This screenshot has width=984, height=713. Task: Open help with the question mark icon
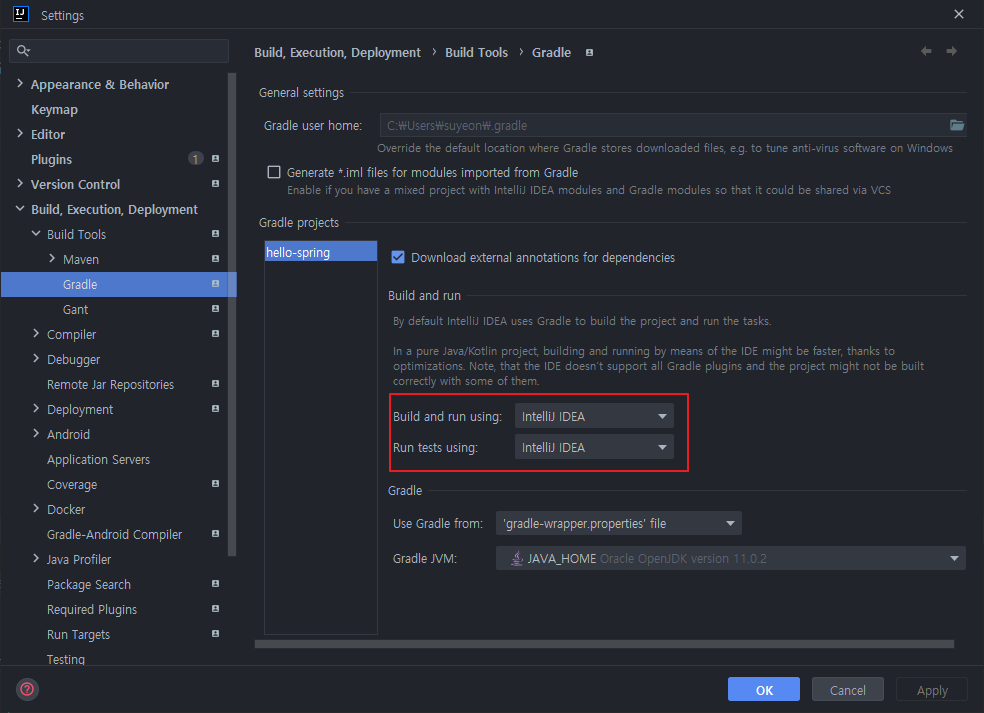tap(28, 689)
